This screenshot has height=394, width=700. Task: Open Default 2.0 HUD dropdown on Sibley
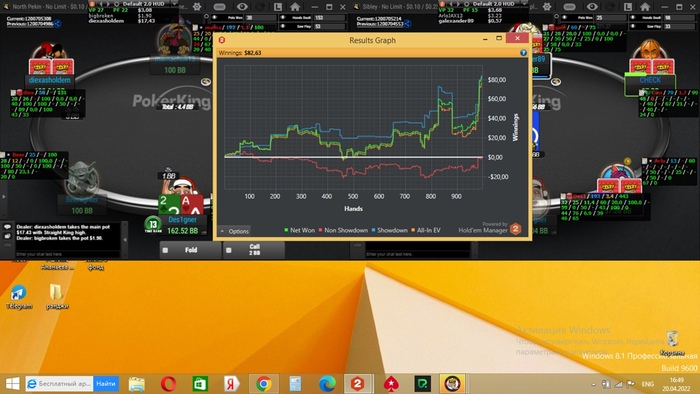[x=525, y=4]
